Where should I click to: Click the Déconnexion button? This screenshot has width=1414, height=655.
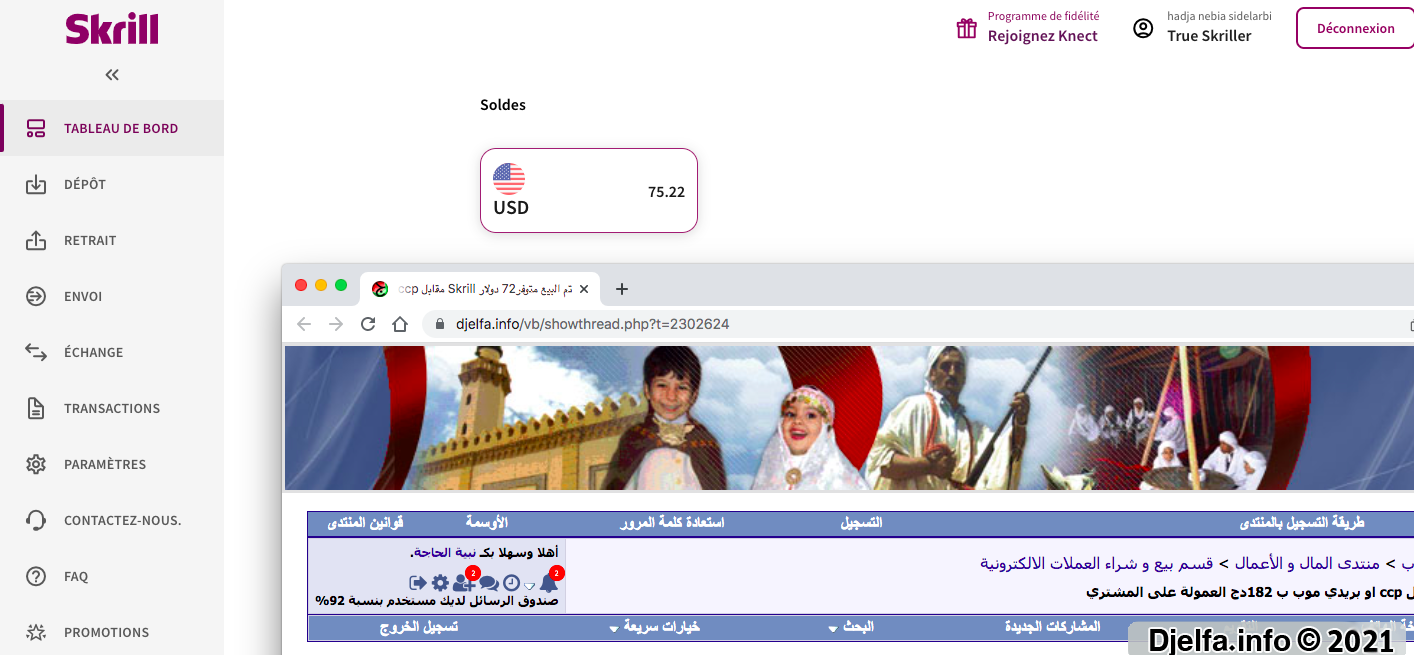point(1355,28)
